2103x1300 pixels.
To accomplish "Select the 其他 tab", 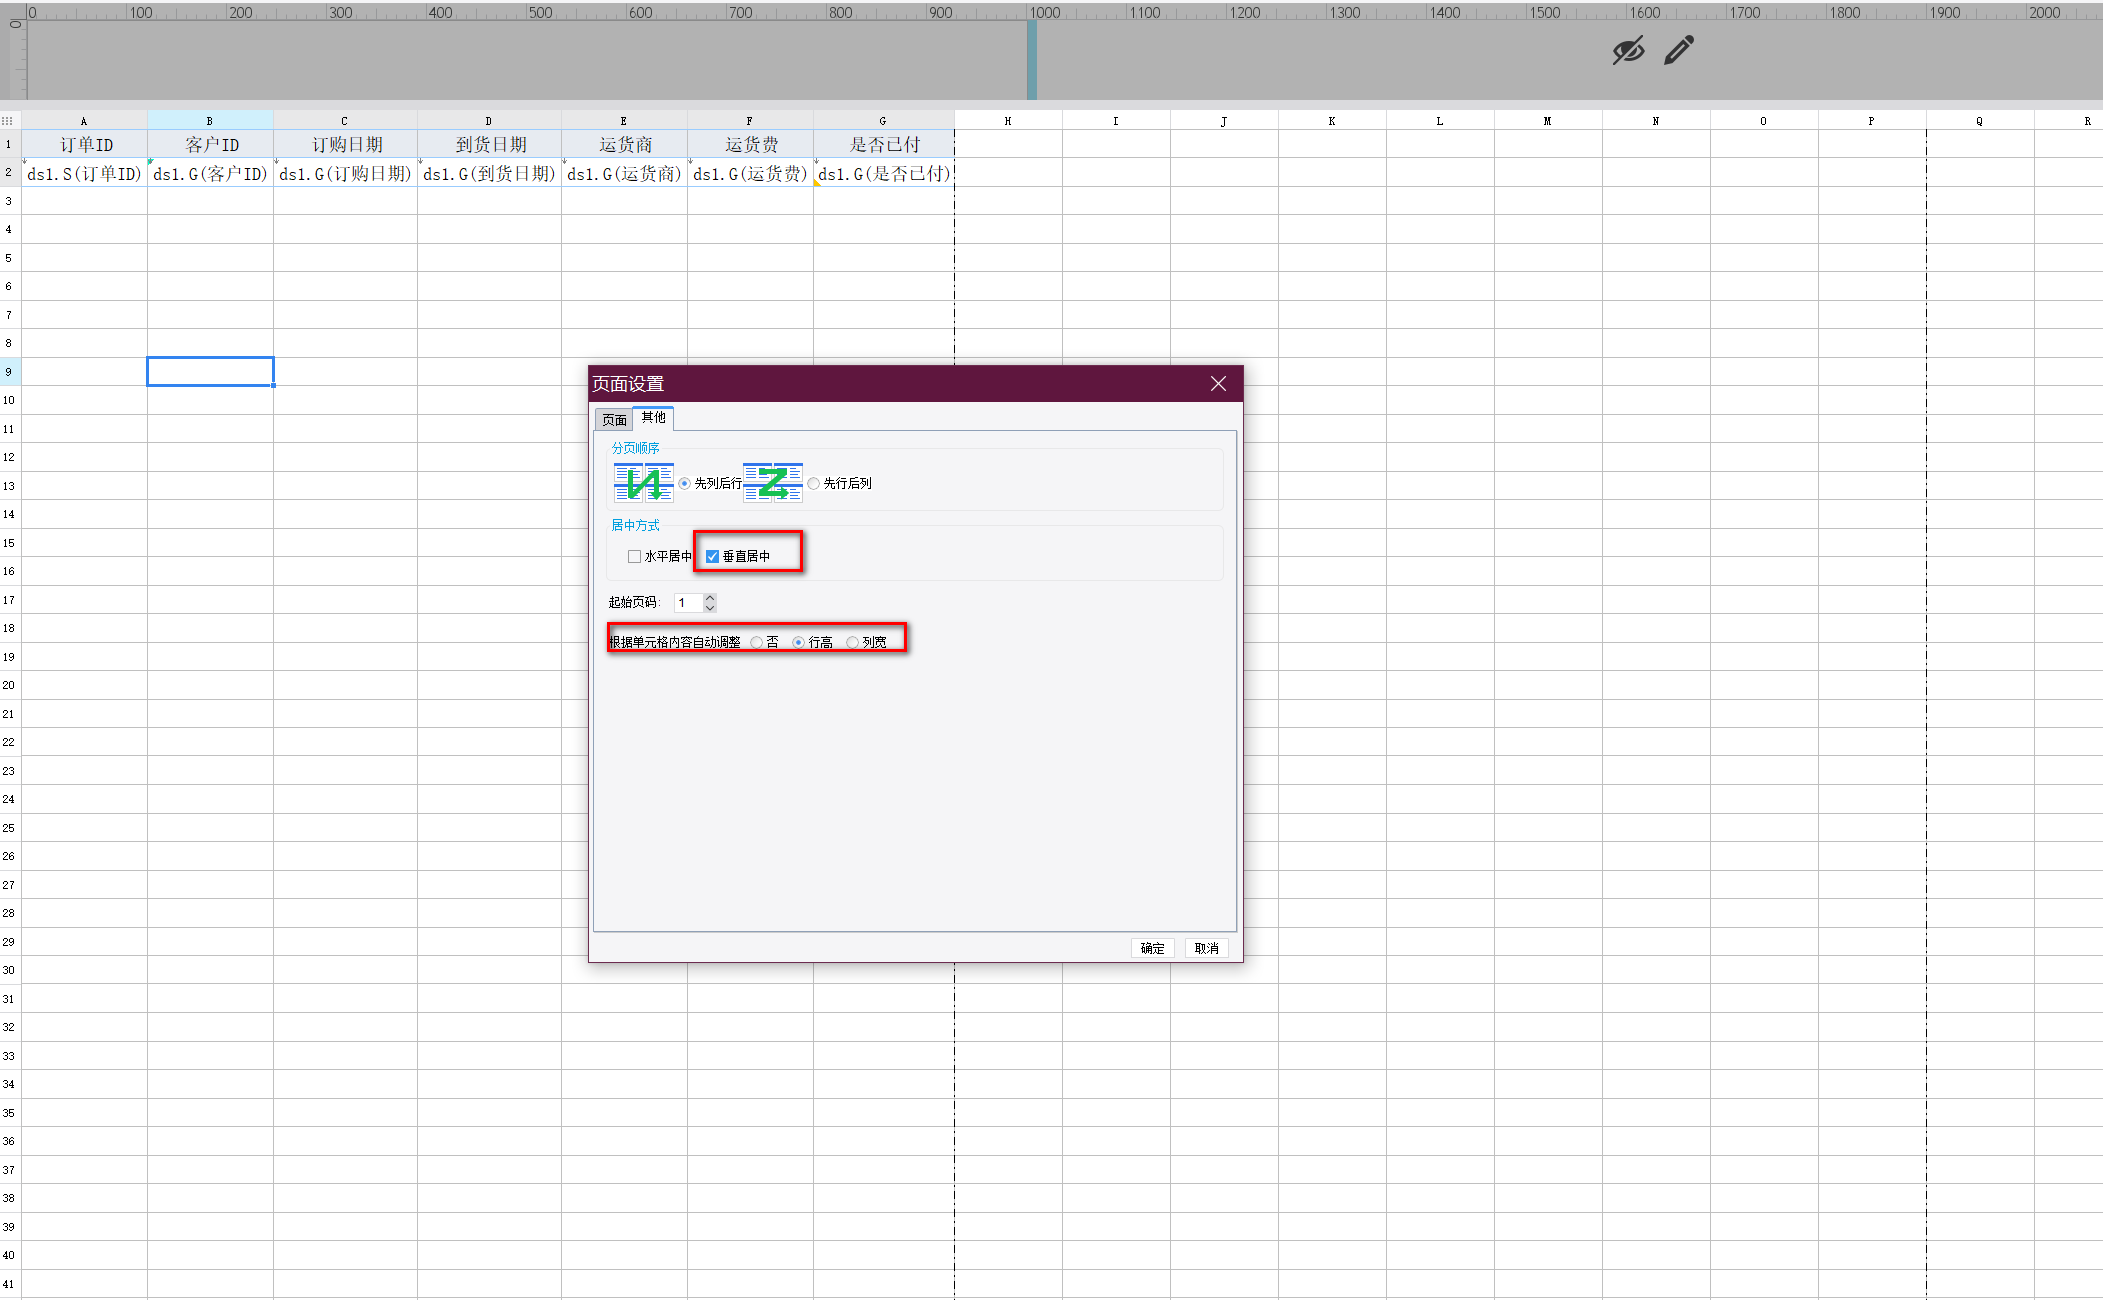I will (x=653, y=418).
